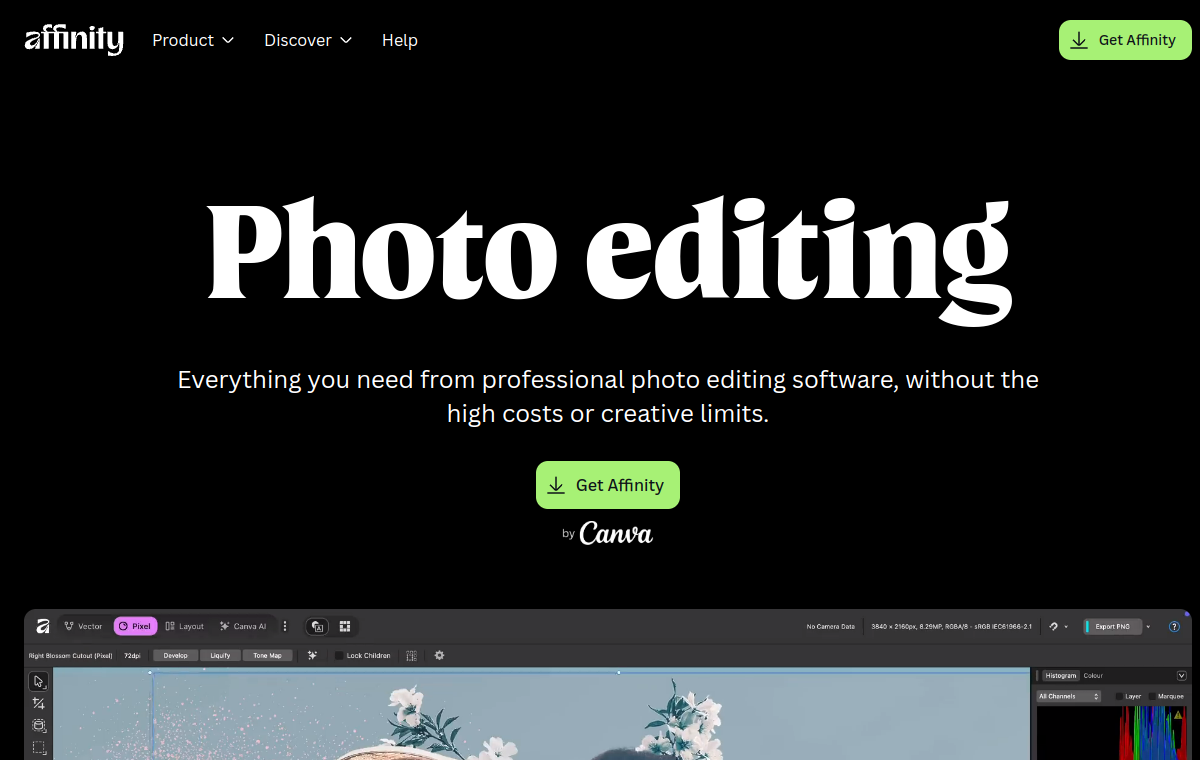The image size is (1200, 760).
Task: Click Right Blossom Cutout (Pixel) label
Action: pos(70,656)
